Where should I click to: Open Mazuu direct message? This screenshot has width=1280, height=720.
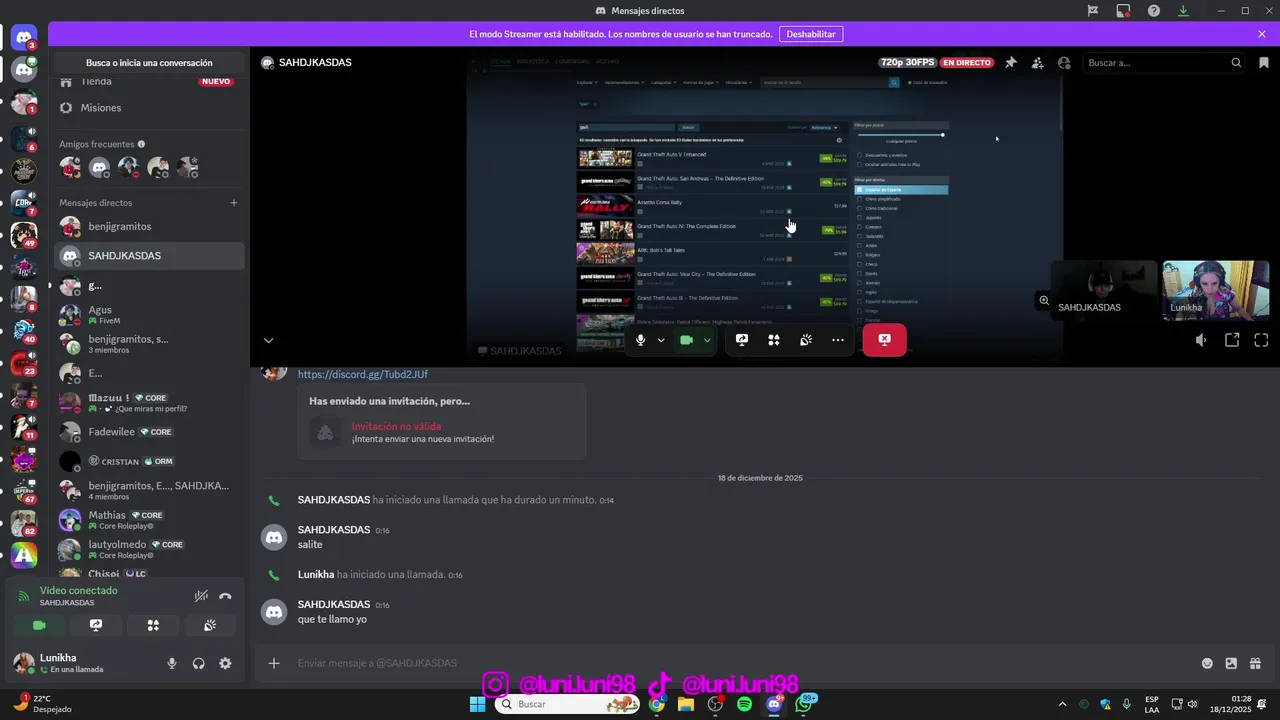150,403
